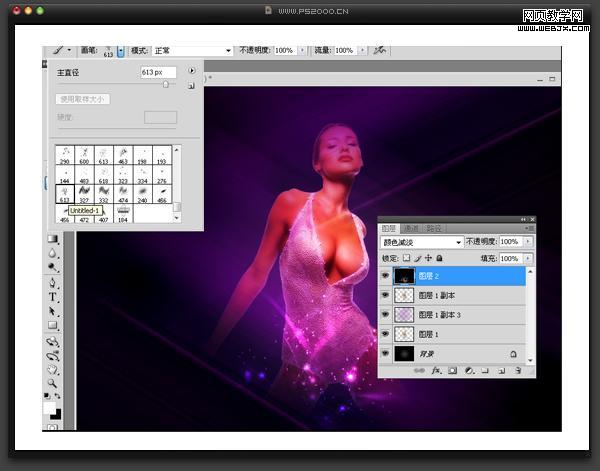Image resolution: width=600 pixels, height=471 pixels.
Task: Hide the 背景 layer eye icon
Action: click(x=385, y=353)
